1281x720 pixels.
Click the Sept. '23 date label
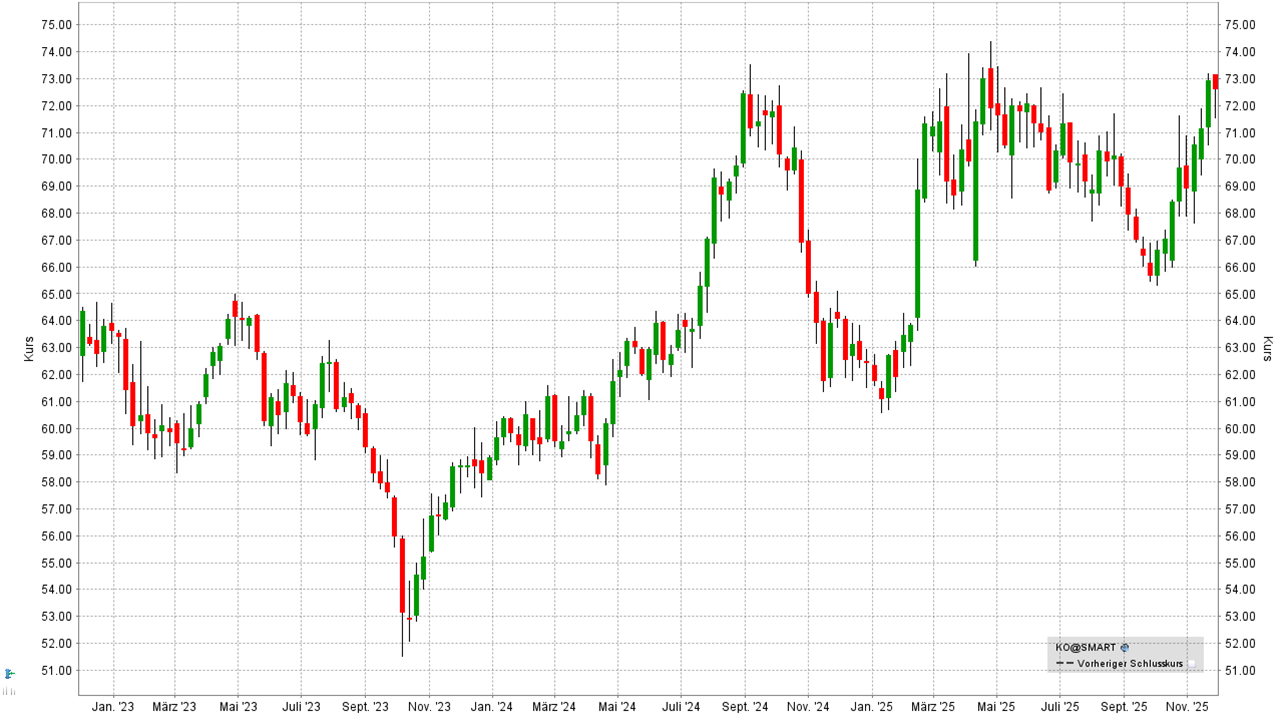(x=365, y=707)
